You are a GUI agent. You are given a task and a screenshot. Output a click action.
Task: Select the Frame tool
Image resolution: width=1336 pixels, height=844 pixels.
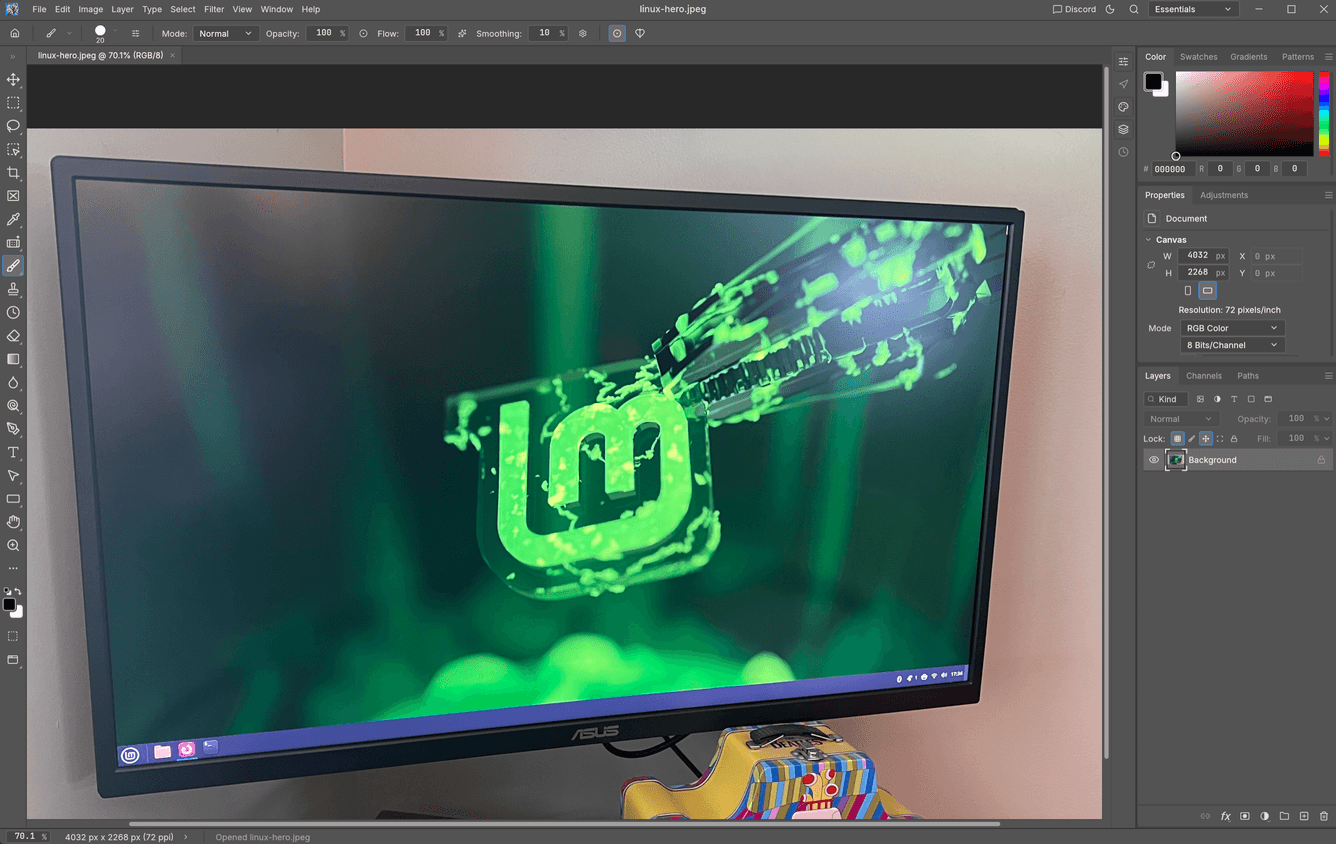13,196
